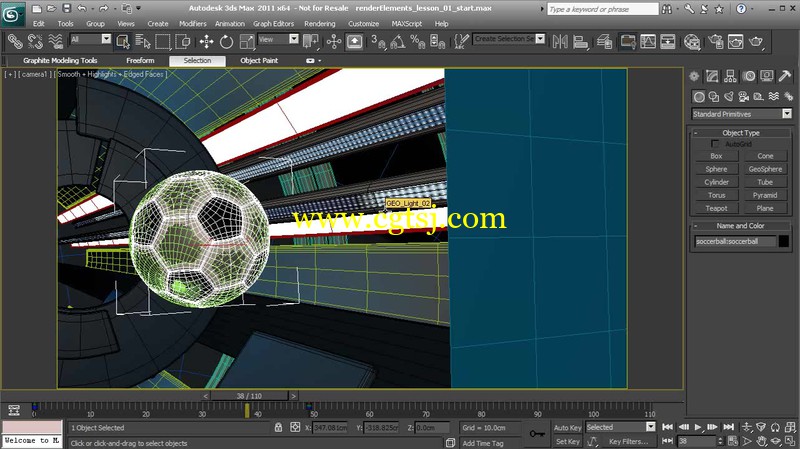Open the Utilities hammer panel tab
The image size is (800, 449).
[x=785, y=77]
